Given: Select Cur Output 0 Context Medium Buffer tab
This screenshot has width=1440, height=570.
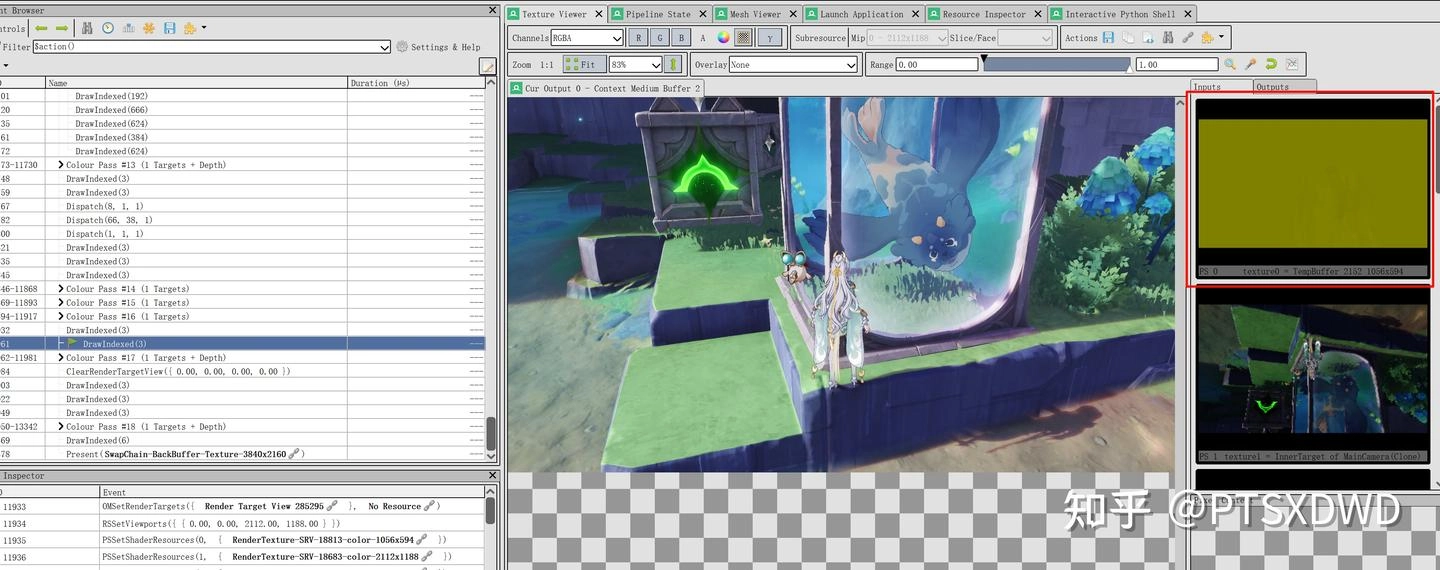Looking at the screenshot, I should coord(605,88).
